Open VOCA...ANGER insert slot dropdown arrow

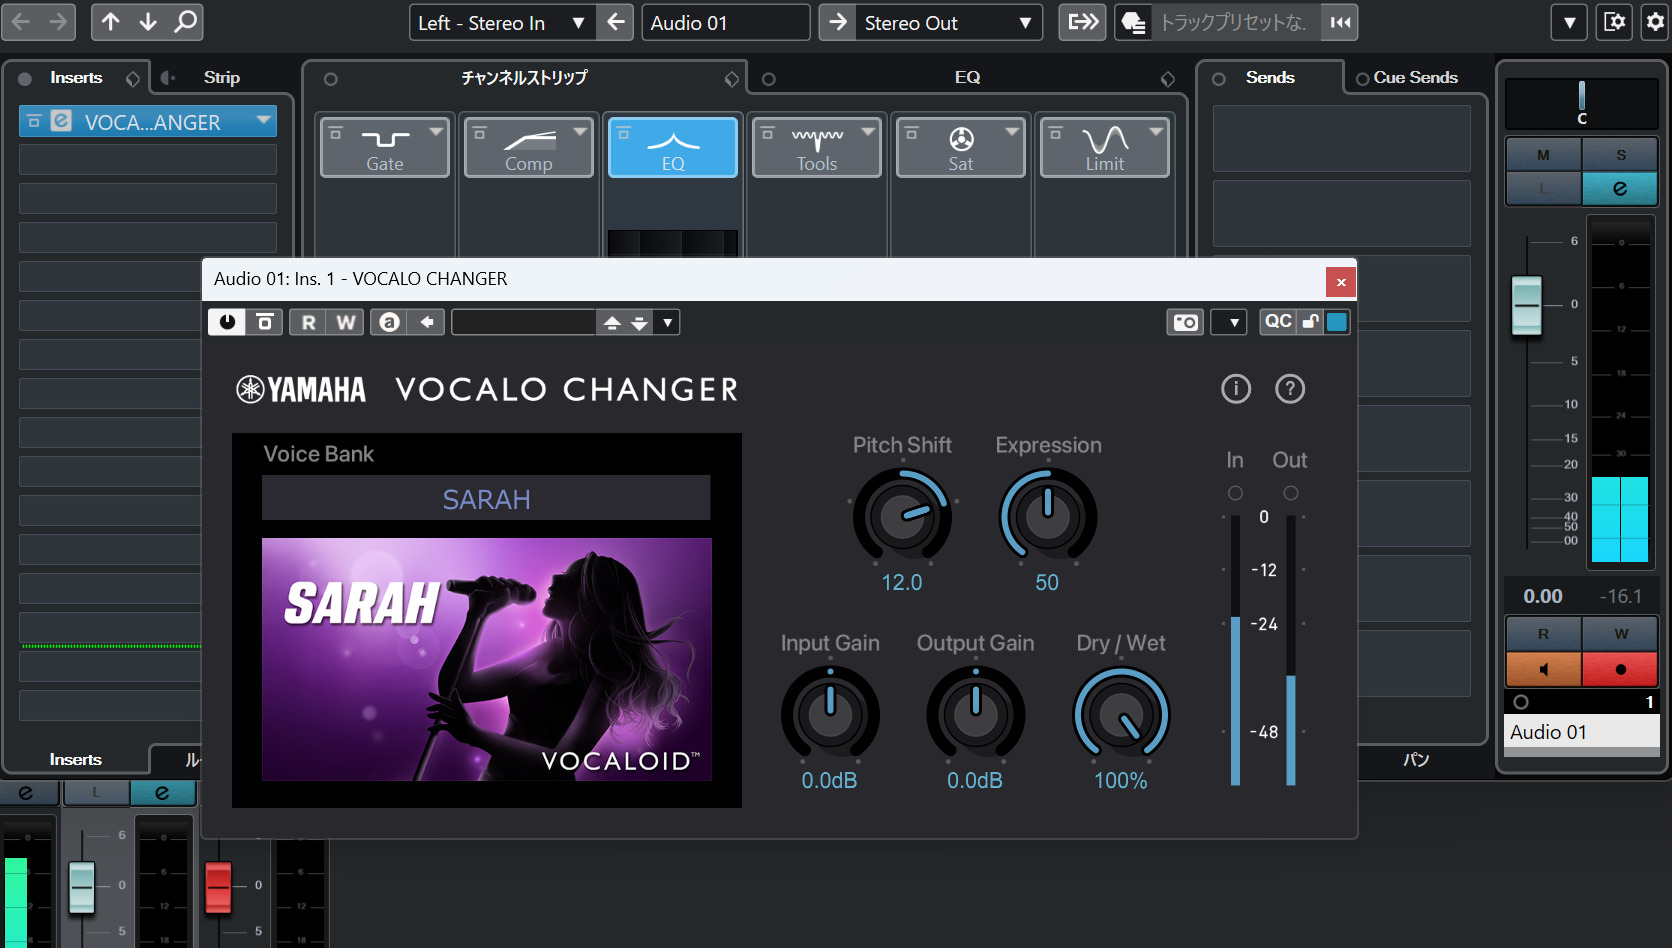coord(264,121)
